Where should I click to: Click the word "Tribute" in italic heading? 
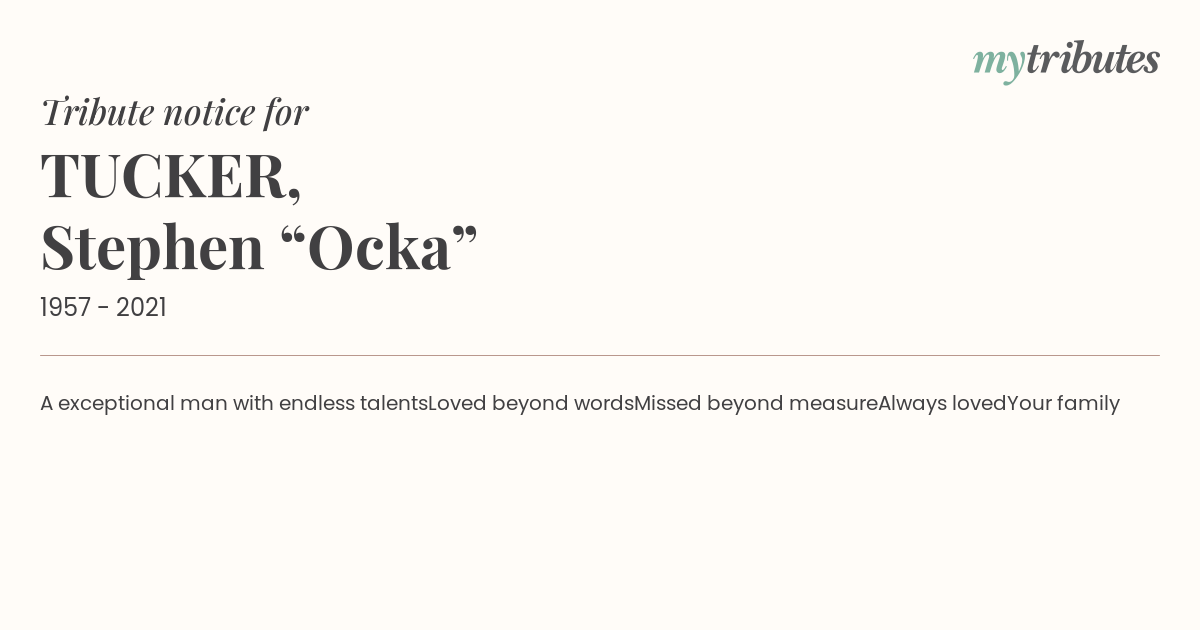click(x=97, y=112)
